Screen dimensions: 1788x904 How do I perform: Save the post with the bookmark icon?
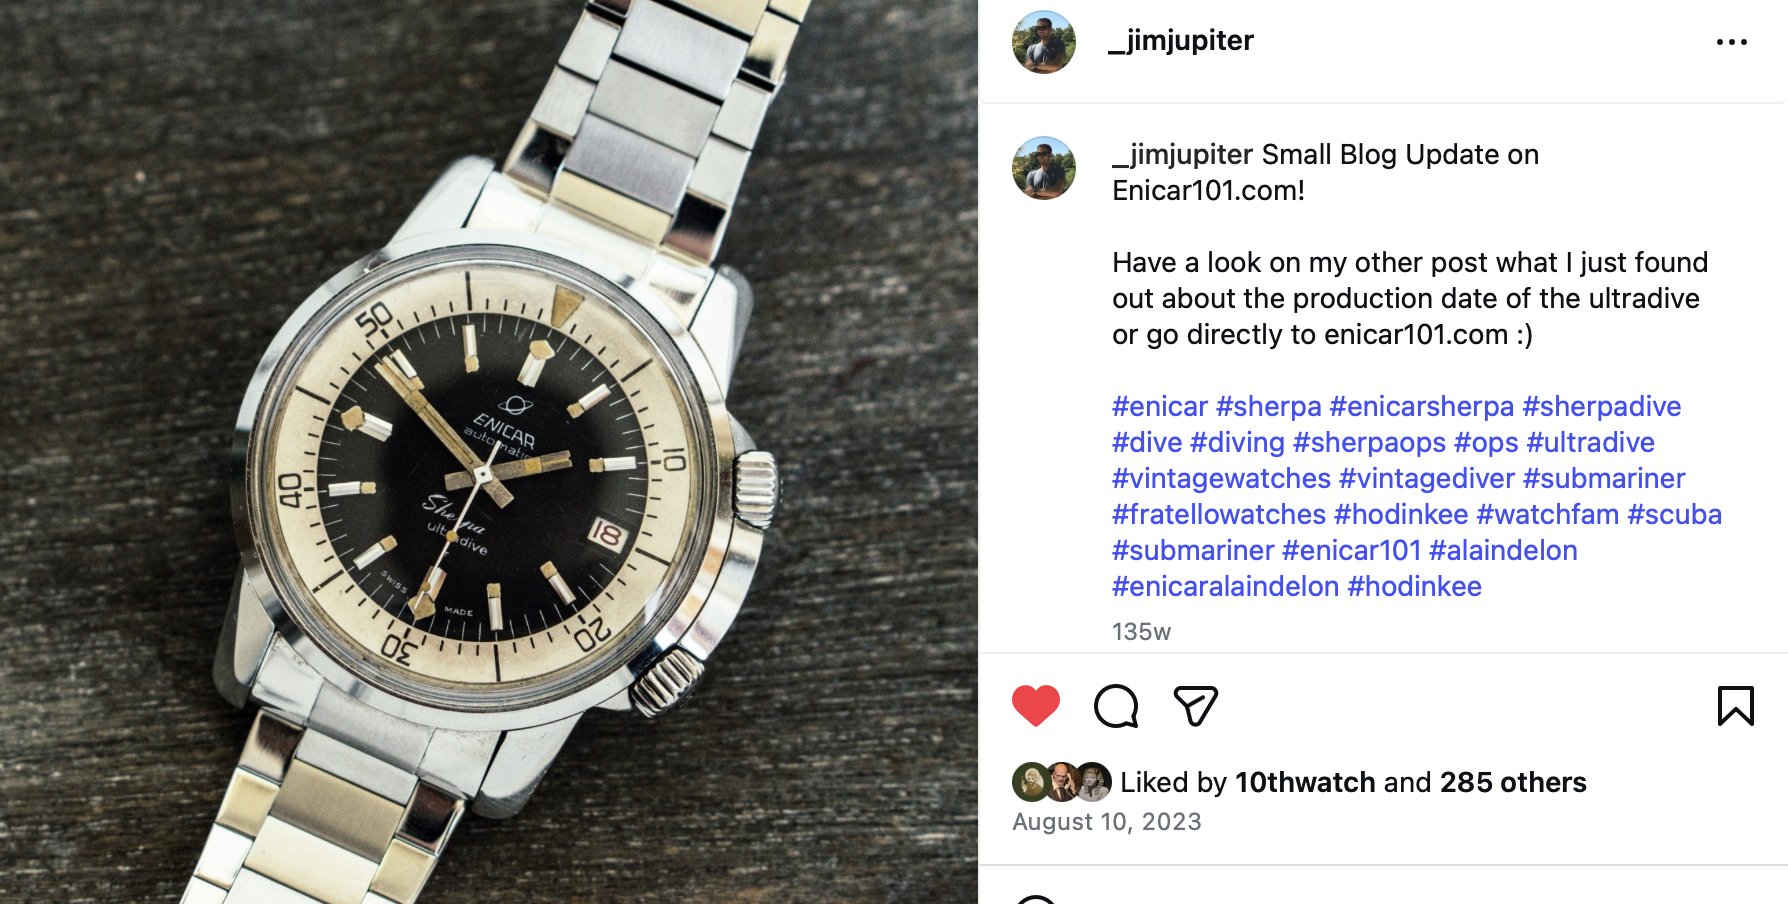1735,706
